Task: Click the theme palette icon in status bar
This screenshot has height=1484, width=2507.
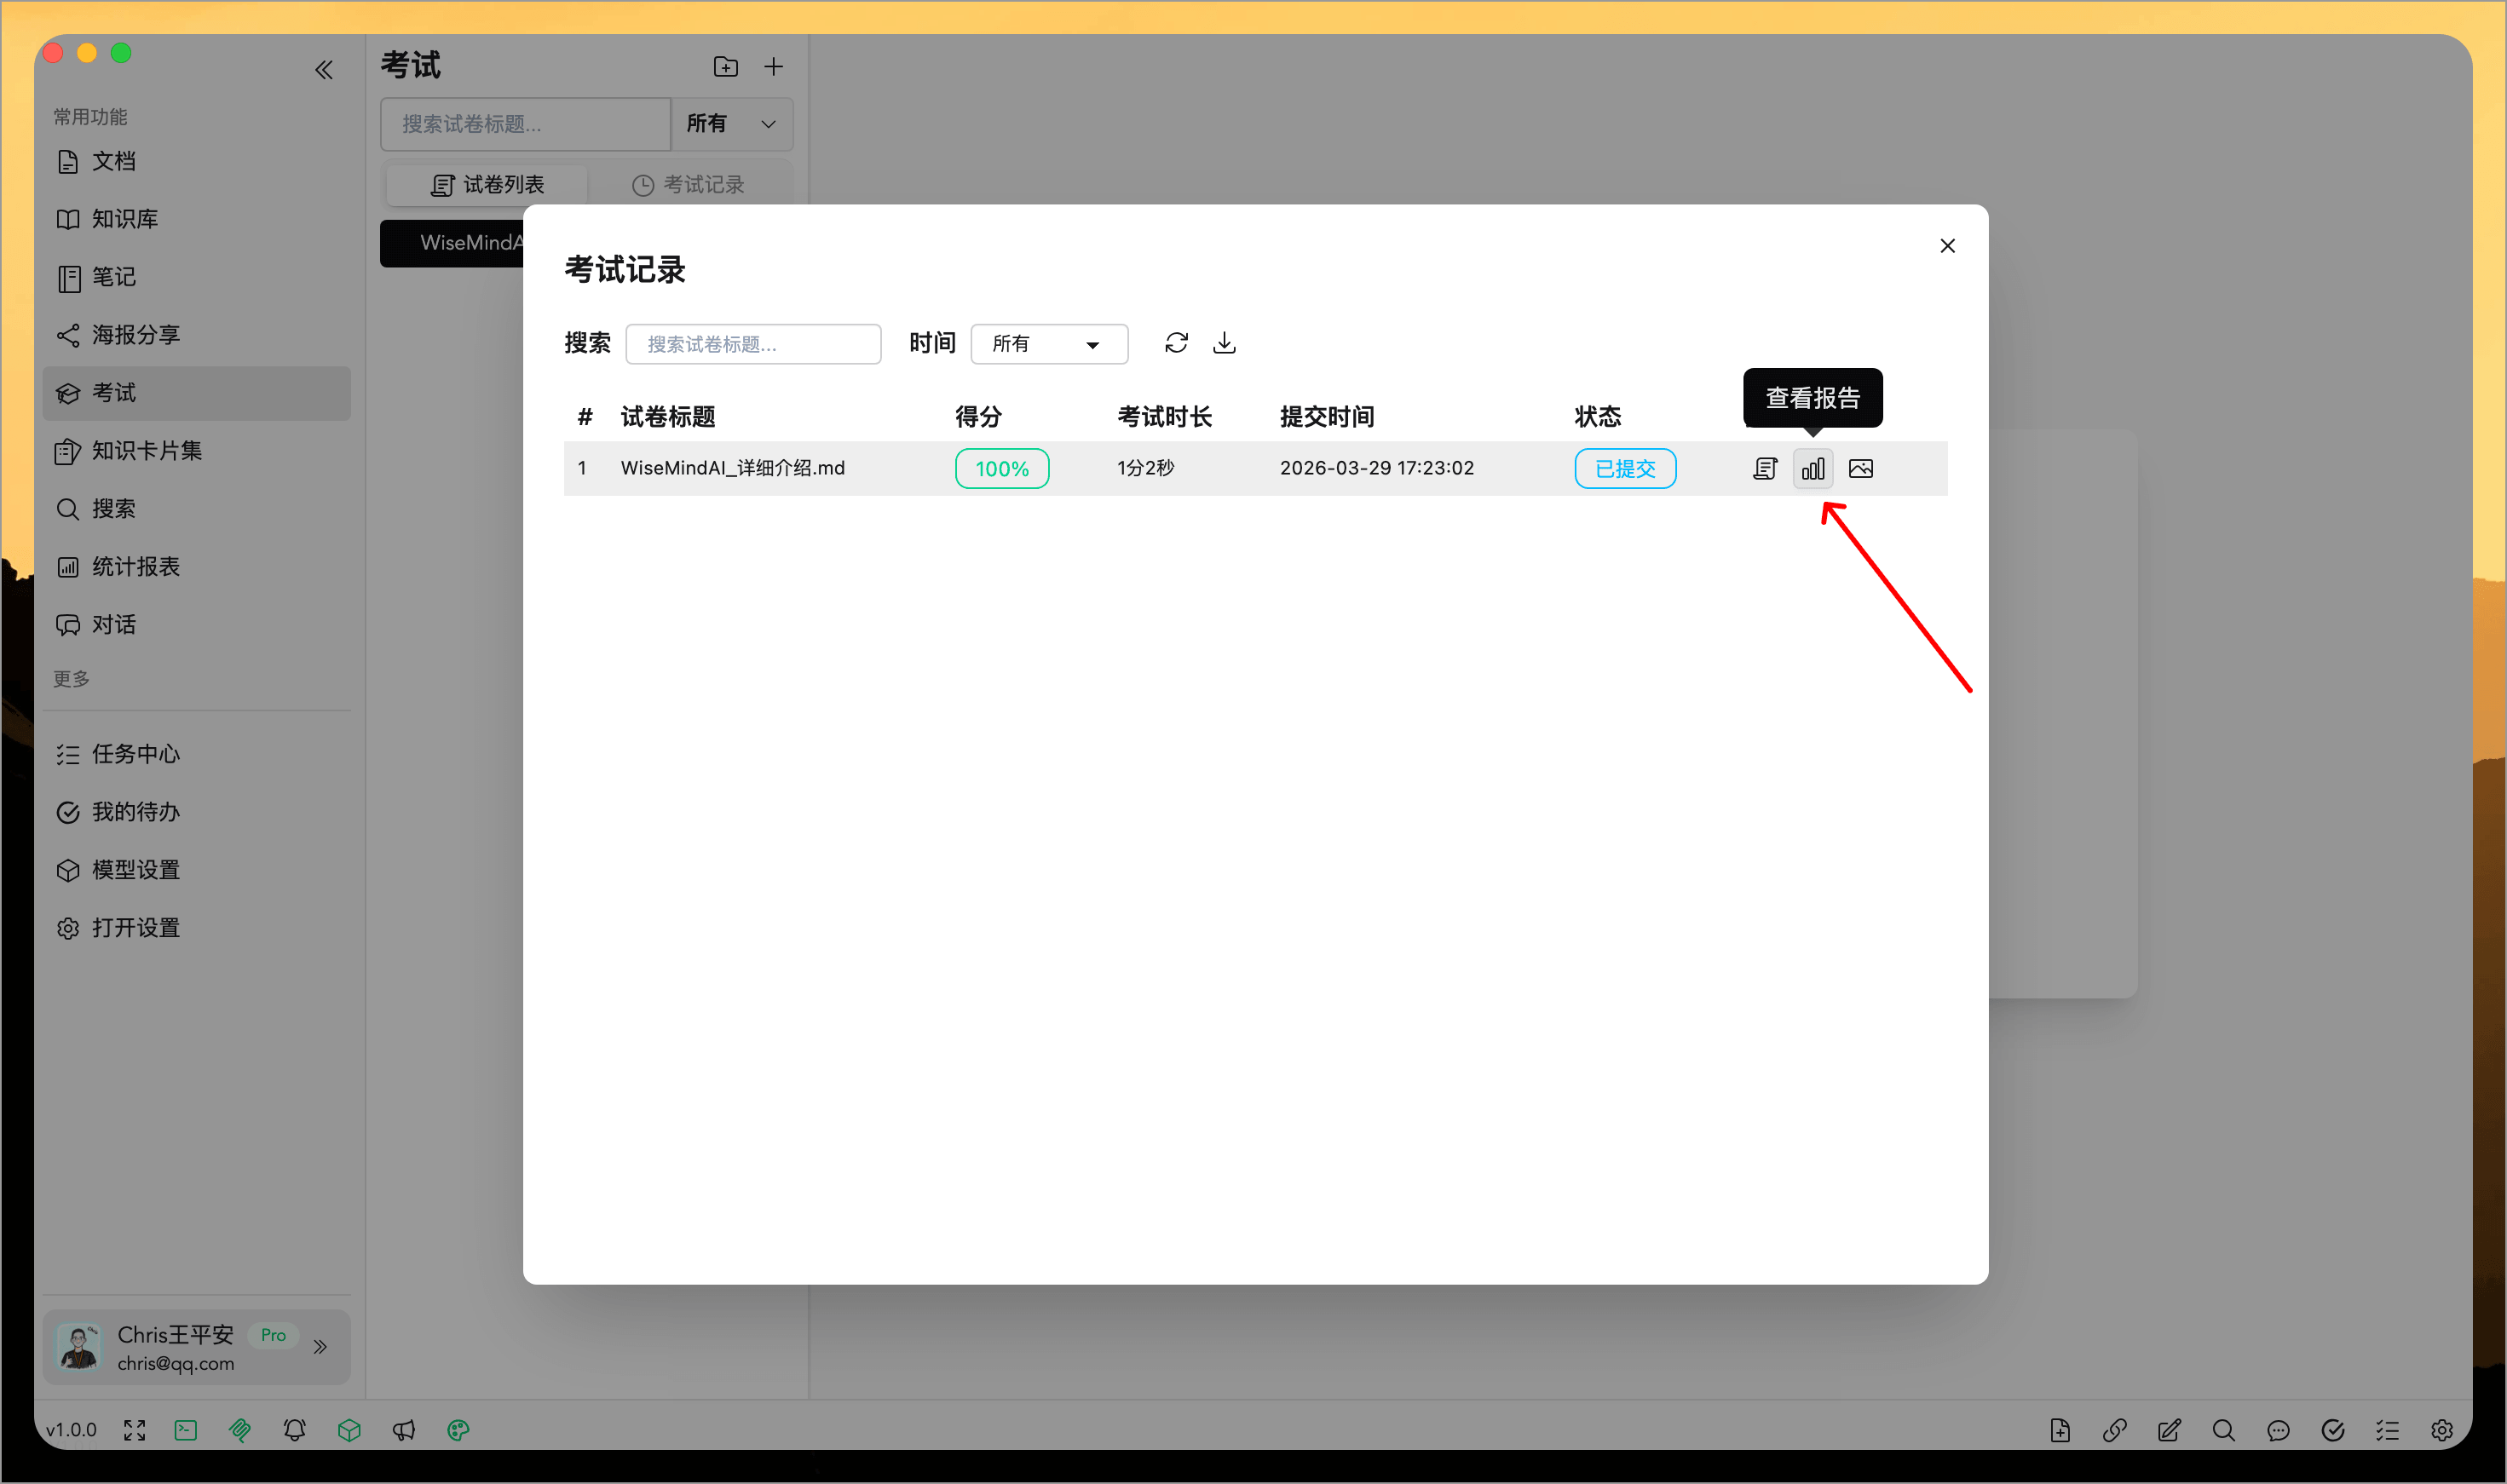Action: coord(458,1430)
